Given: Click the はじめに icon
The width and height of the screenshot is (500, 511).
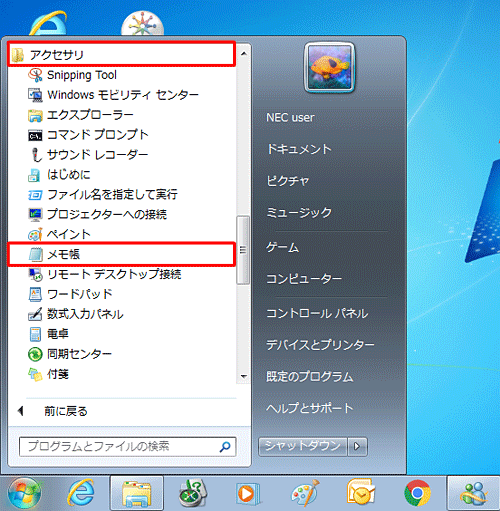Looking at the screenshot, I should [34, 175].
